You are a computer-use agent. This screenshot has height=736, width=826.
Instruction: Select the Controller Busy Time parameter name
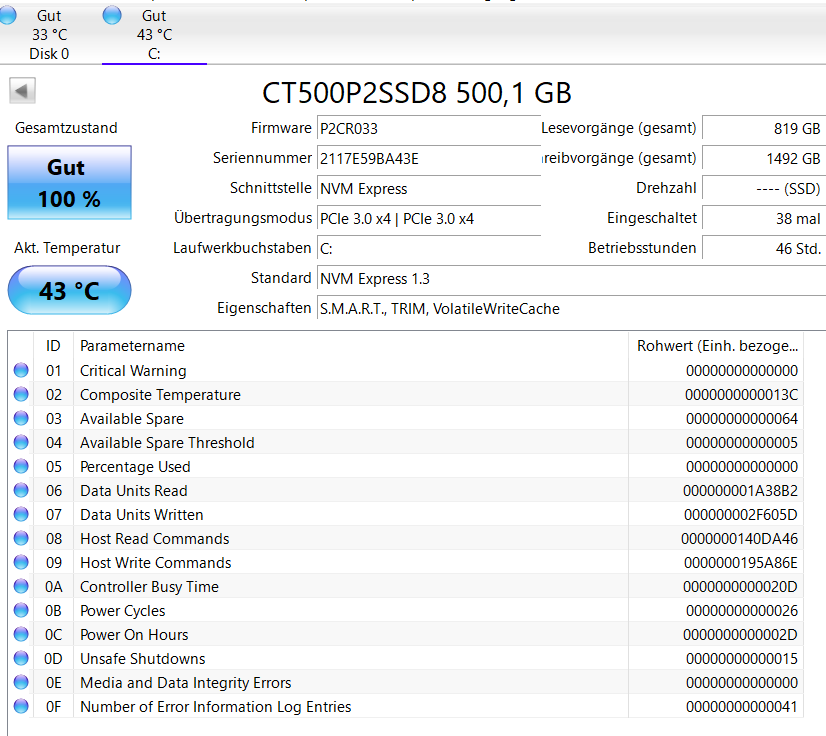pos(149,587)
